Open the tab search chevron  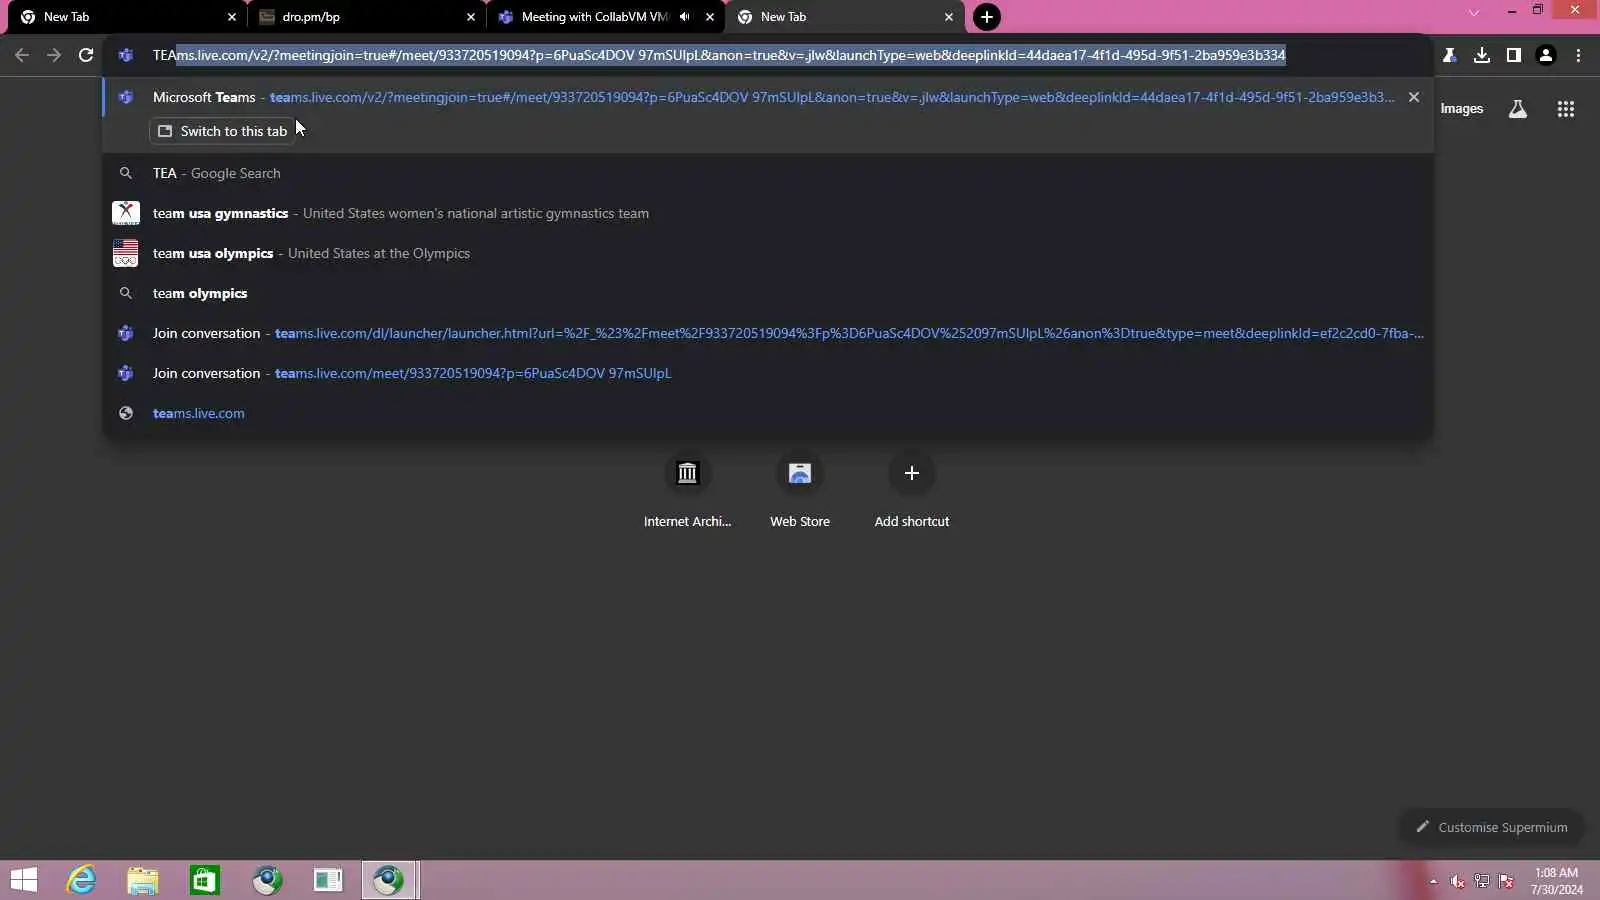[x=1473, y=12]
